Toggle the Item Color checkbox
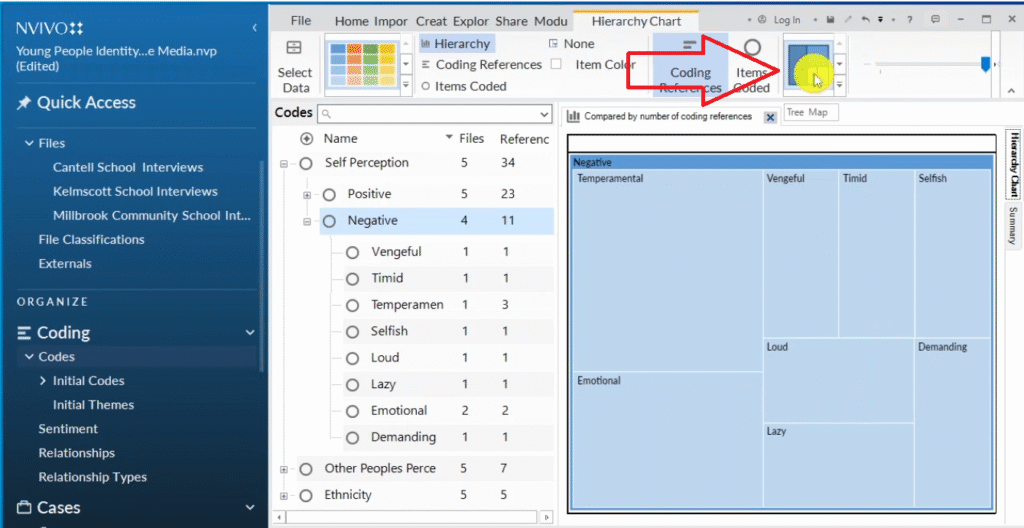The image size is (1024, 528). pos(556,65)
